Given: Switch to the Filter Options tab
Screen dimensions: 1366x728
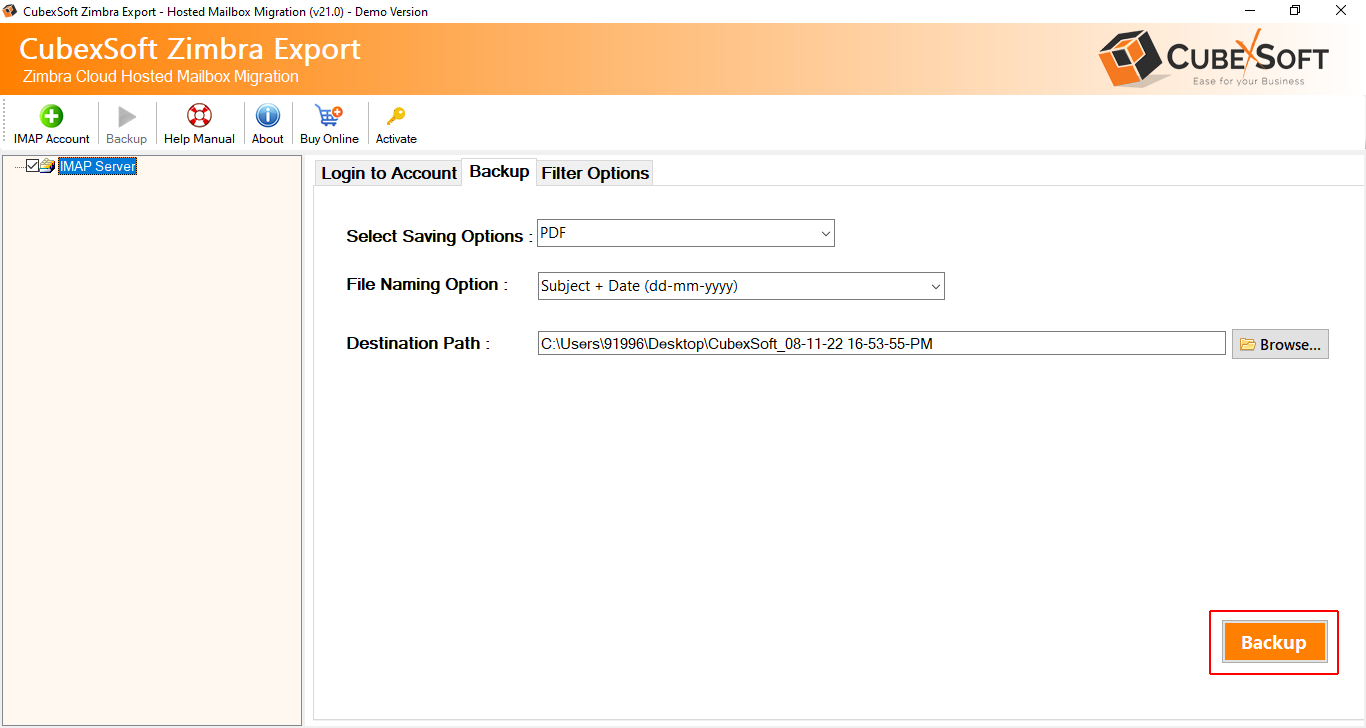Looking at the screenshot, I should click(x=595, y=173).
